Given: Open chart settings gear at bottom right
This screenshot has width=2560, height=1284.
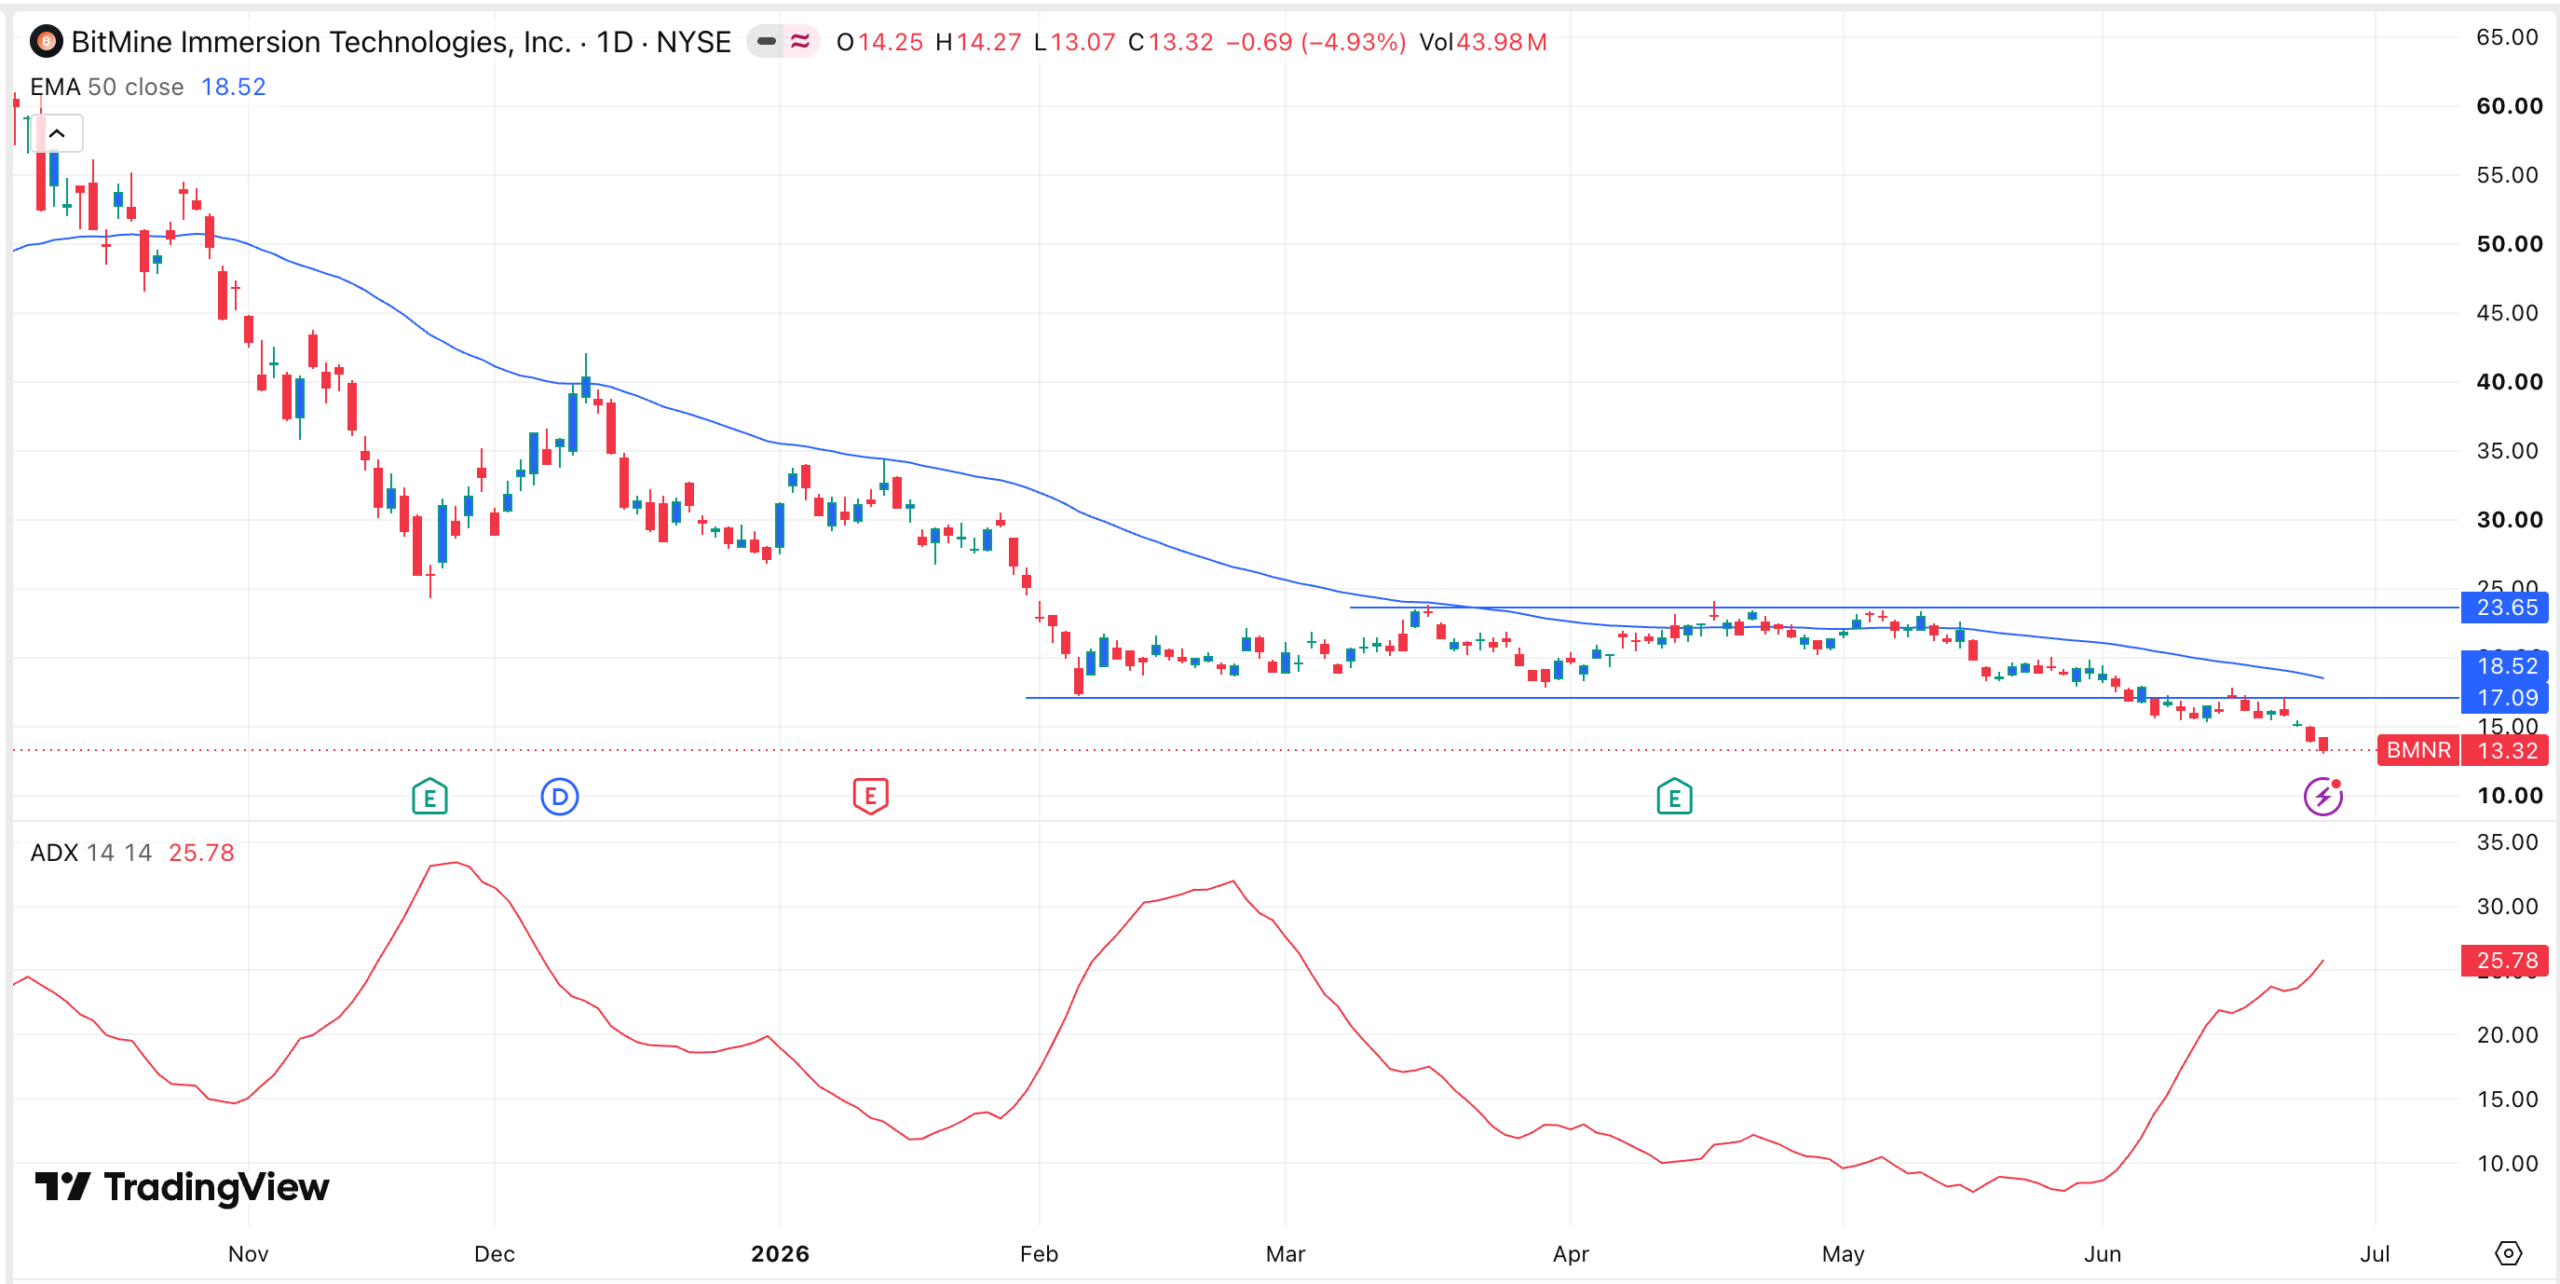Looking at the screenshot, I should (2508, 1253).
